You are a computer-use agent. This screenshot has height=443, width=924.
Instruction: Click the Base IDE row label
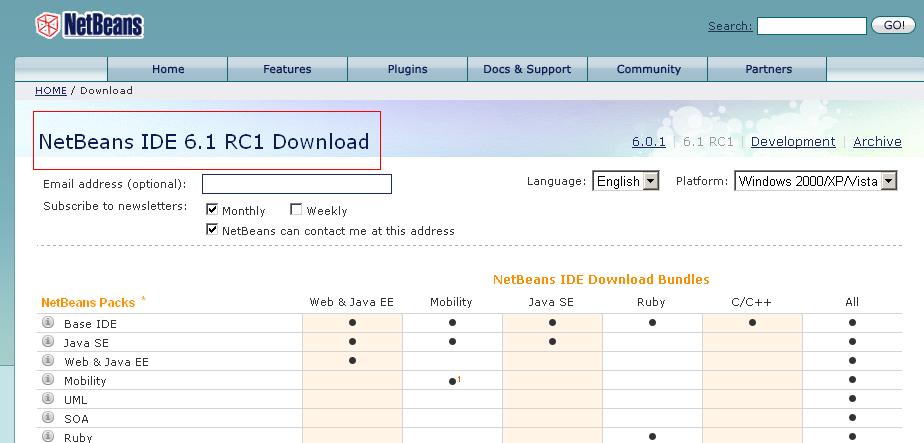tap(90, 324)
